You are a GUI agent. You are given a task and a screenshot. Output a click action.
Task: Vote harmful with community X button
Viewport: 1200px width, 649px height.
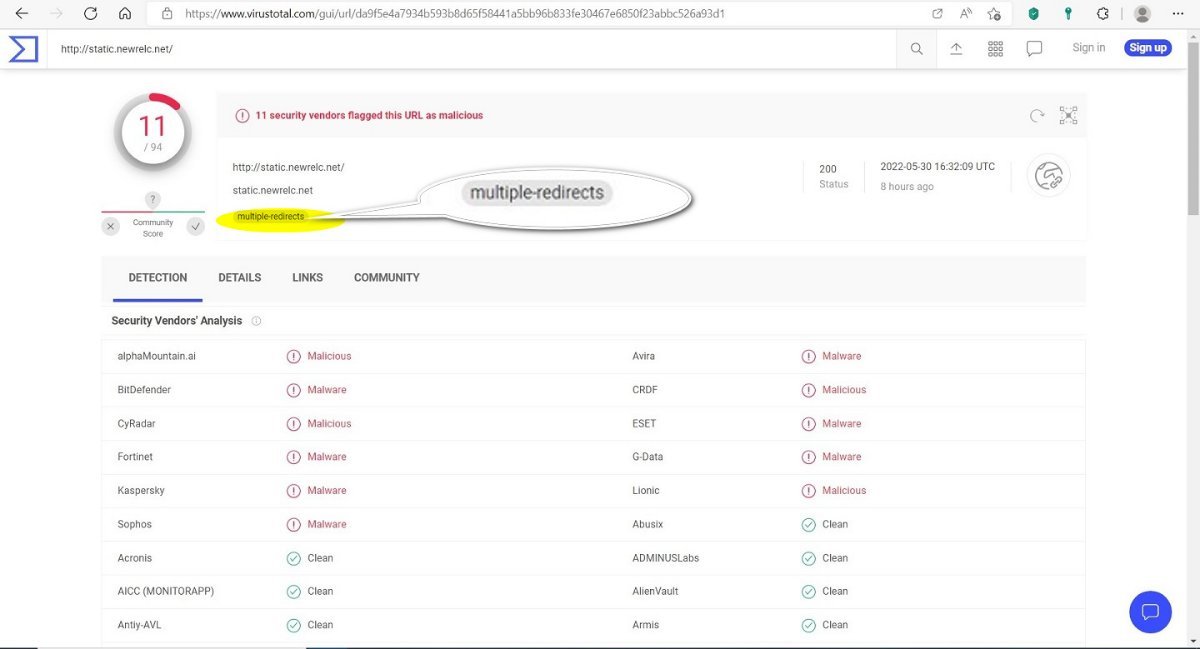[x=111, y=227]
